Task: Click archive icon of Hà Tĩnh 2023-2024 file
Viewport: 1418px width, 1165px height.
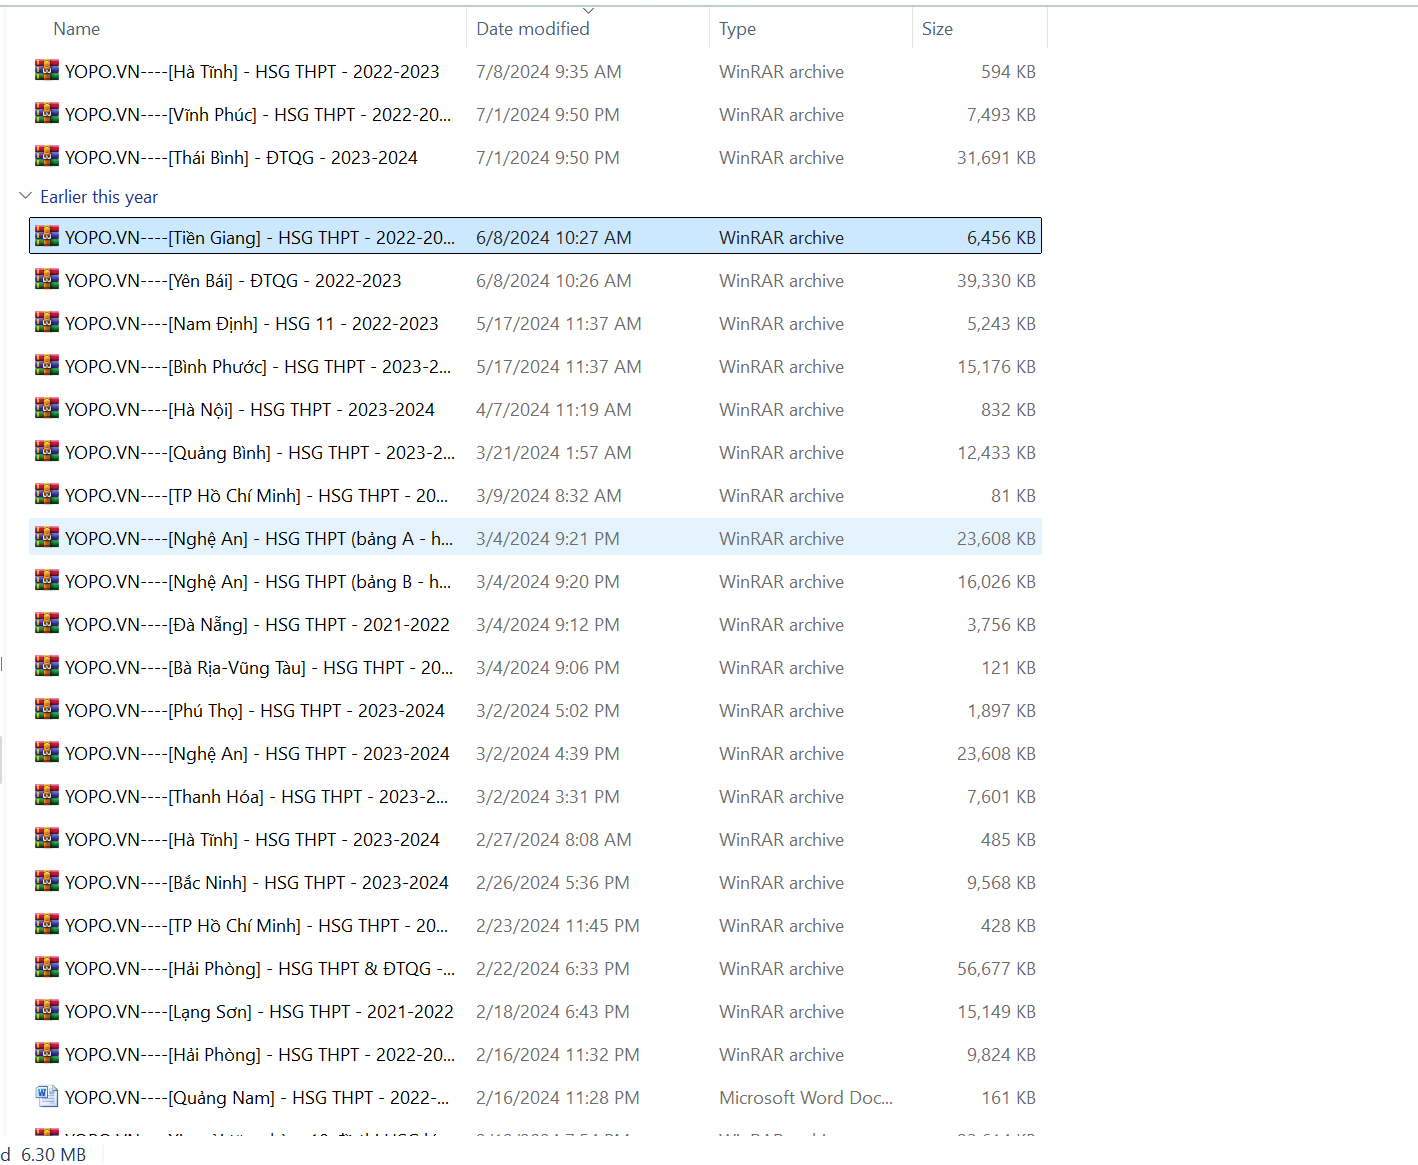Action: [47, 838]
